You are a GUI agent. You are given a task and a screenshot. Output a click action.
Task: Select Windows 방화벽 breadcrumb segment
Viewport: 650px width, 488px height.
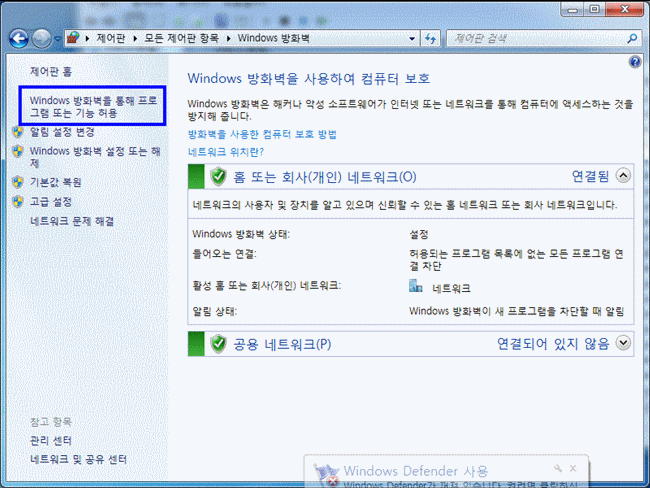coord(274,38)
